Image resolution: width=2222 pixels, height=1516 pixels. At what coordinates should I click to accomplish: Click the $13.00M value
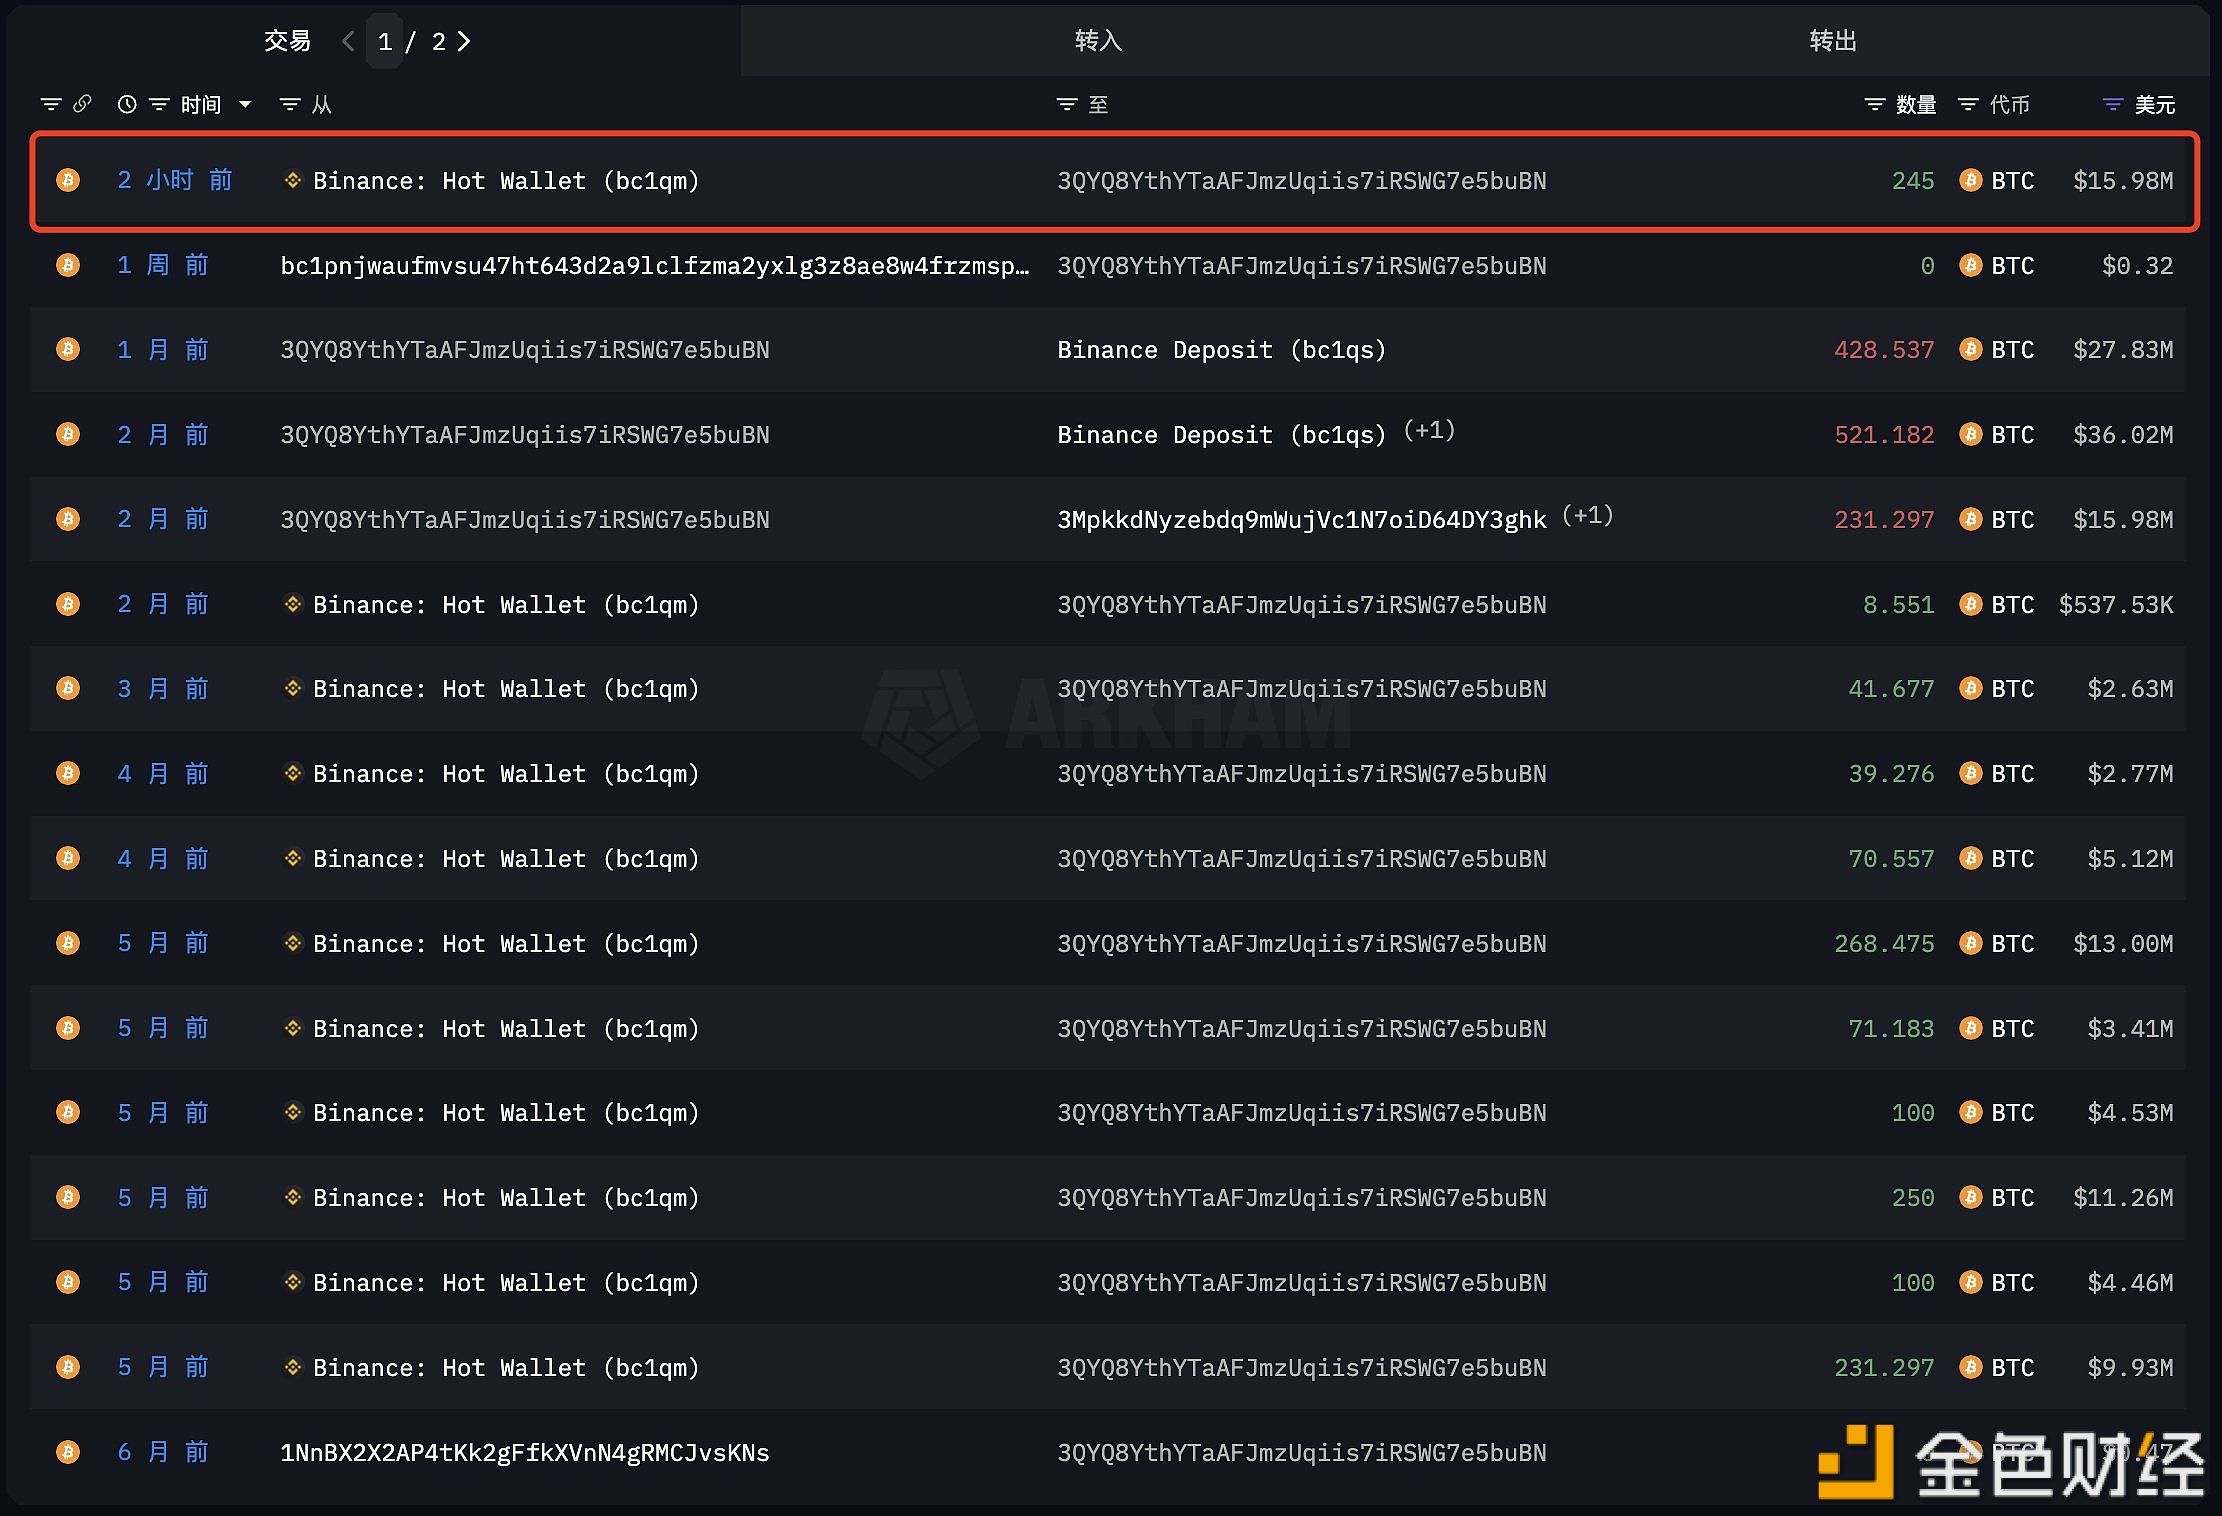click(x=2123, y=944)
